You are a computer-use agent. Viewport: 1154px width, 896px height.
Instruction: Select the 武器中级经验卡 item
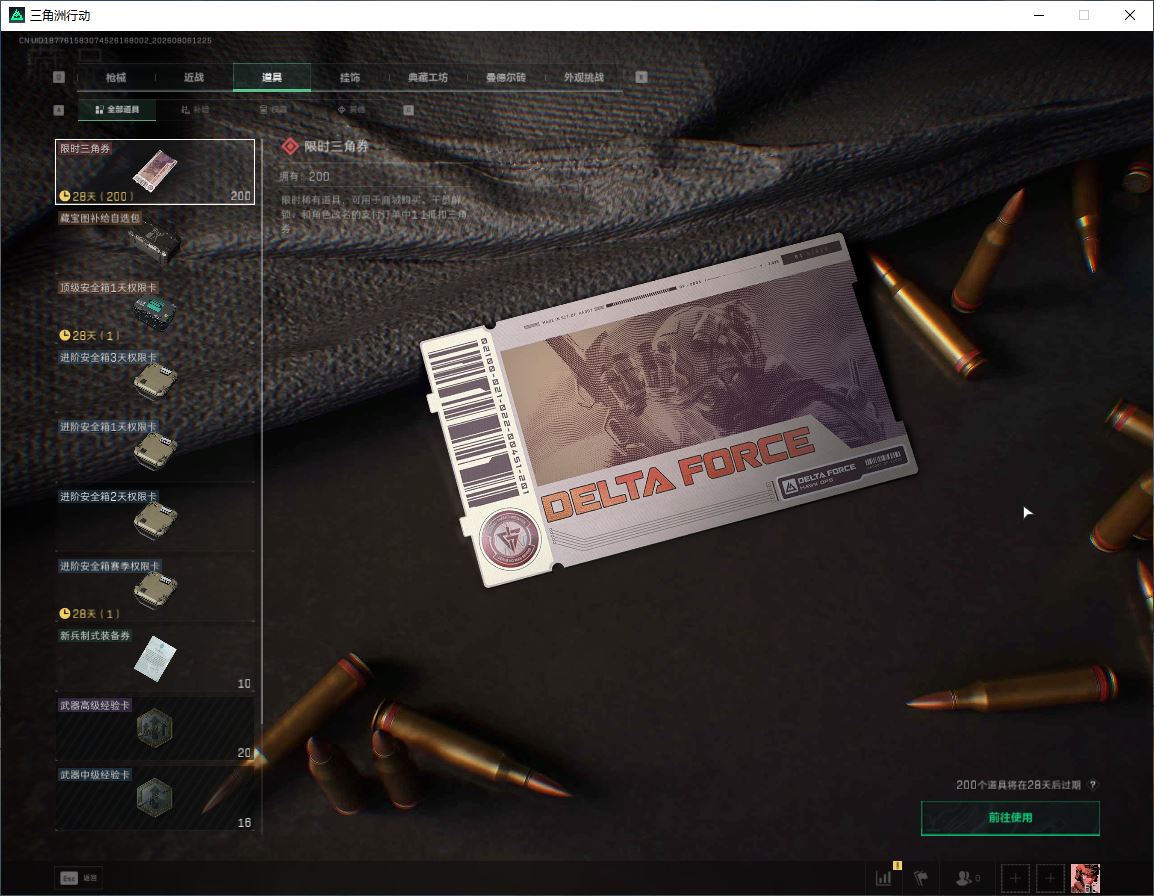coord(155,797)
